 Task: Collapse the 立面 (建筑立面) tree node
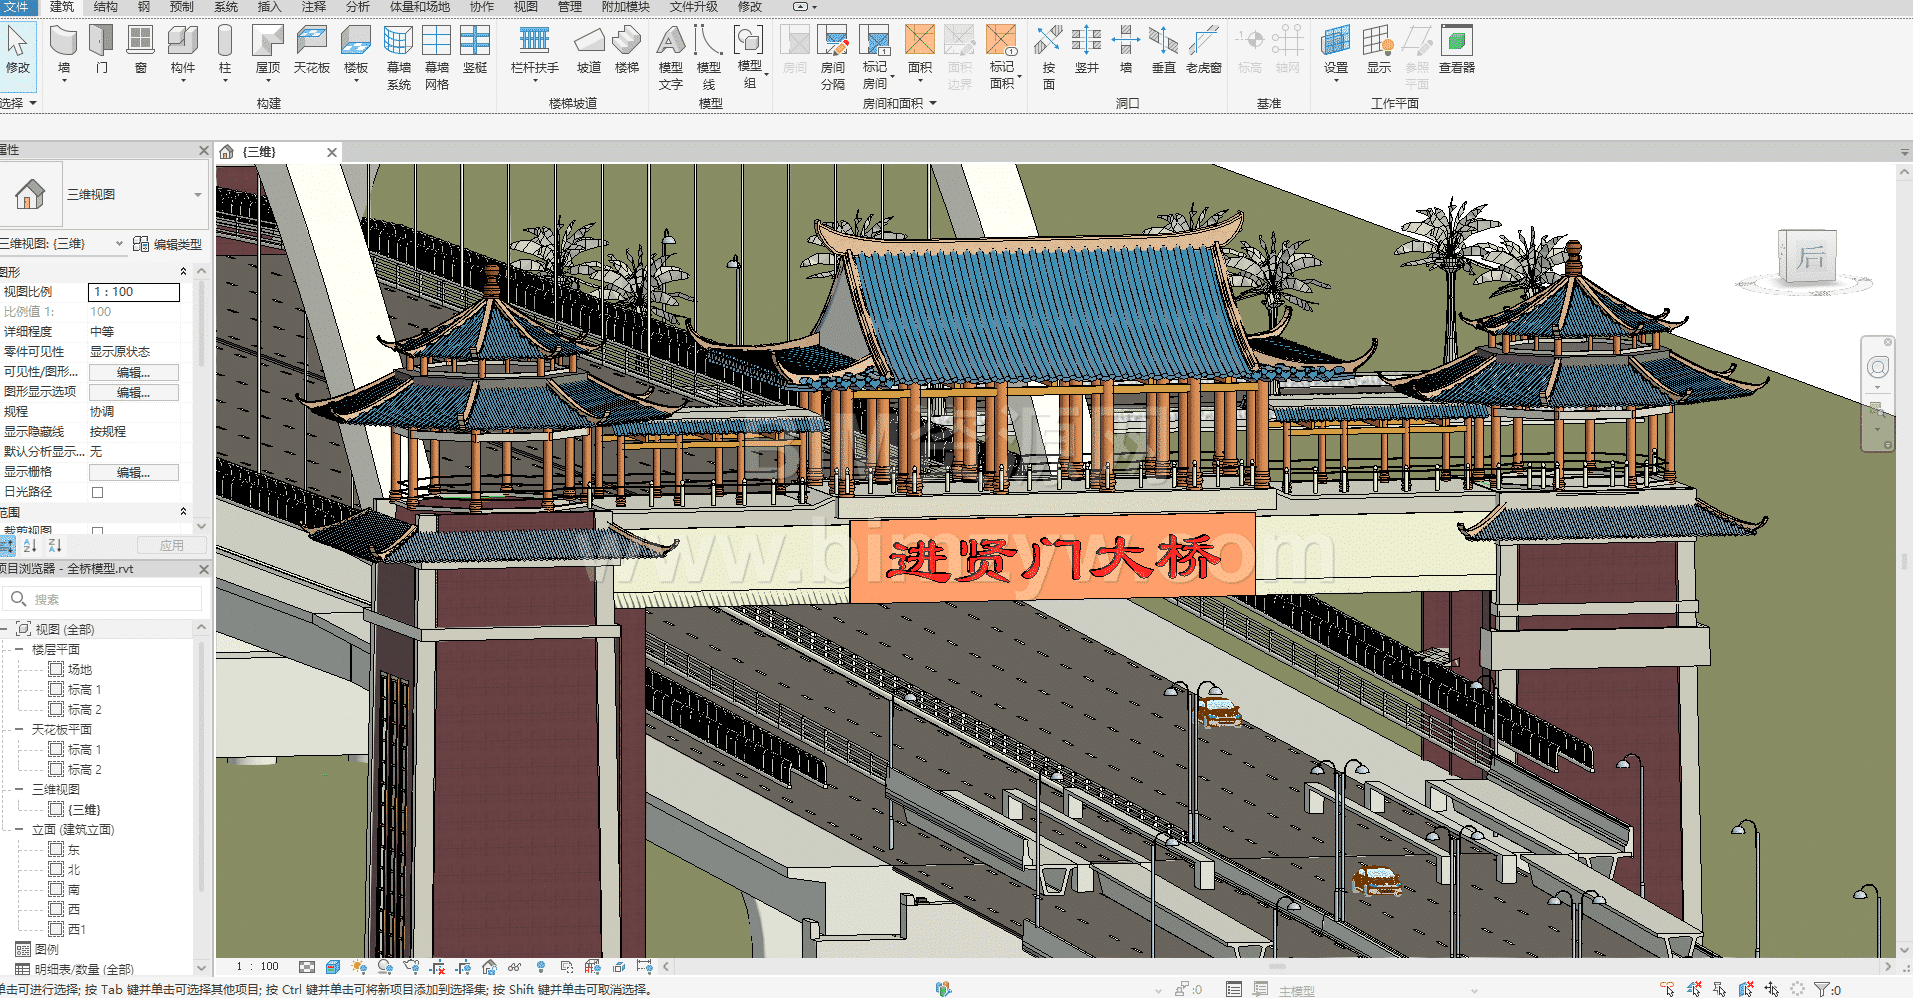(x=19, y=830)
